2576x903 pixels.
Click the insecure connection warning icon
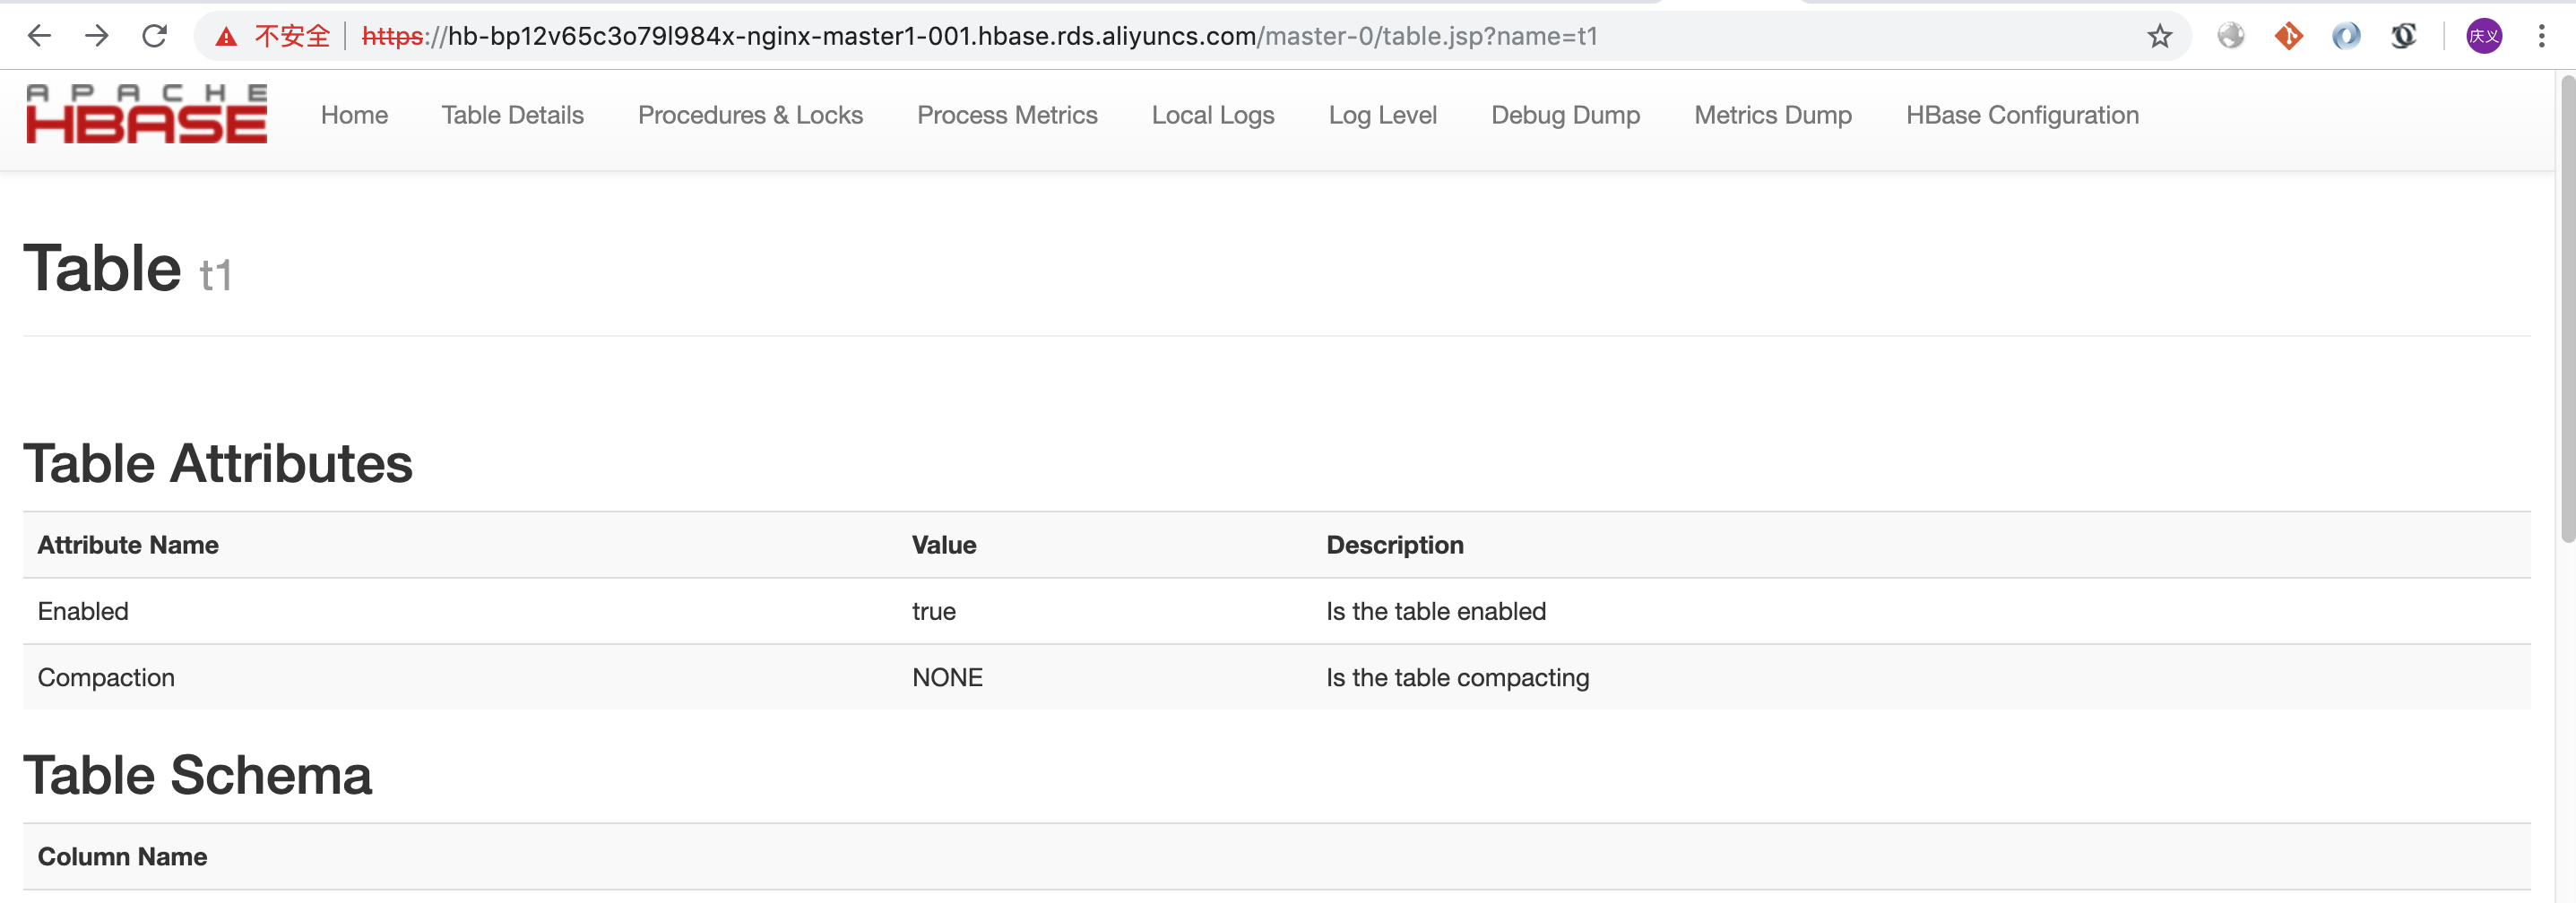227,37
